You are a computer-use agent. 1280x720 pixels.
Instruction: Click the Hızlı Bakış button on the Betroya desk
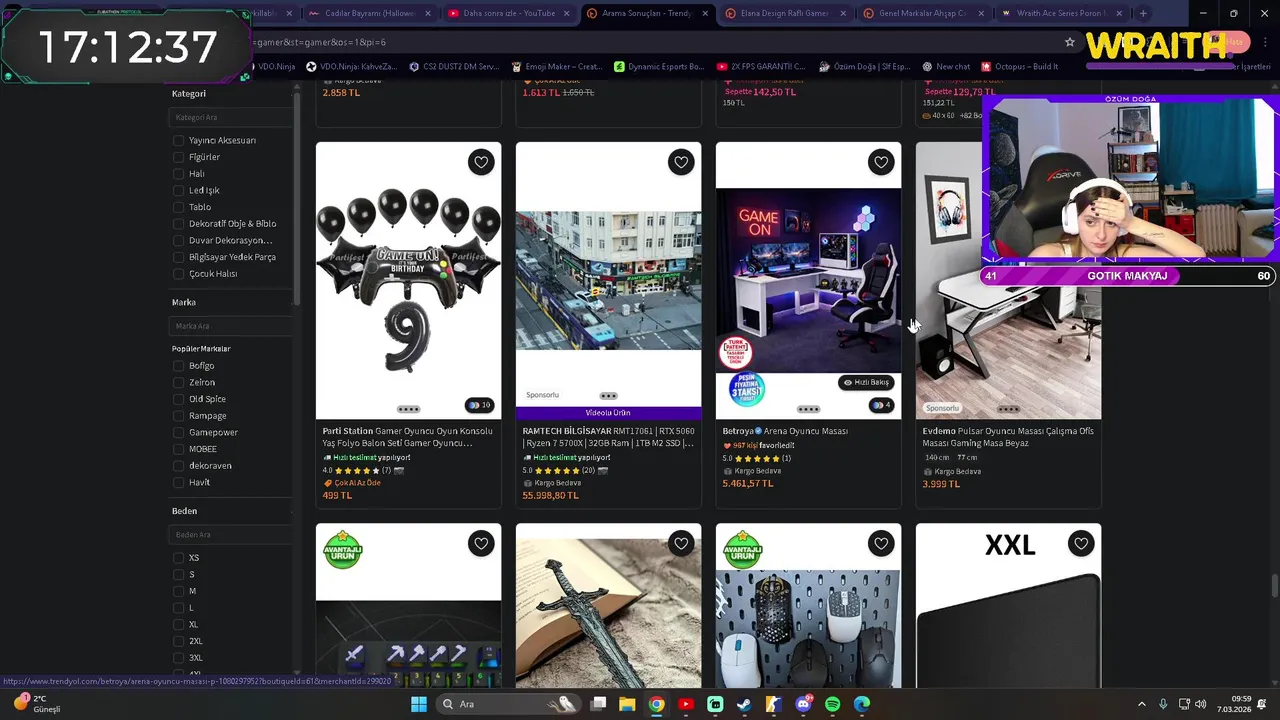pyautogui.click(x=866, y=382)
